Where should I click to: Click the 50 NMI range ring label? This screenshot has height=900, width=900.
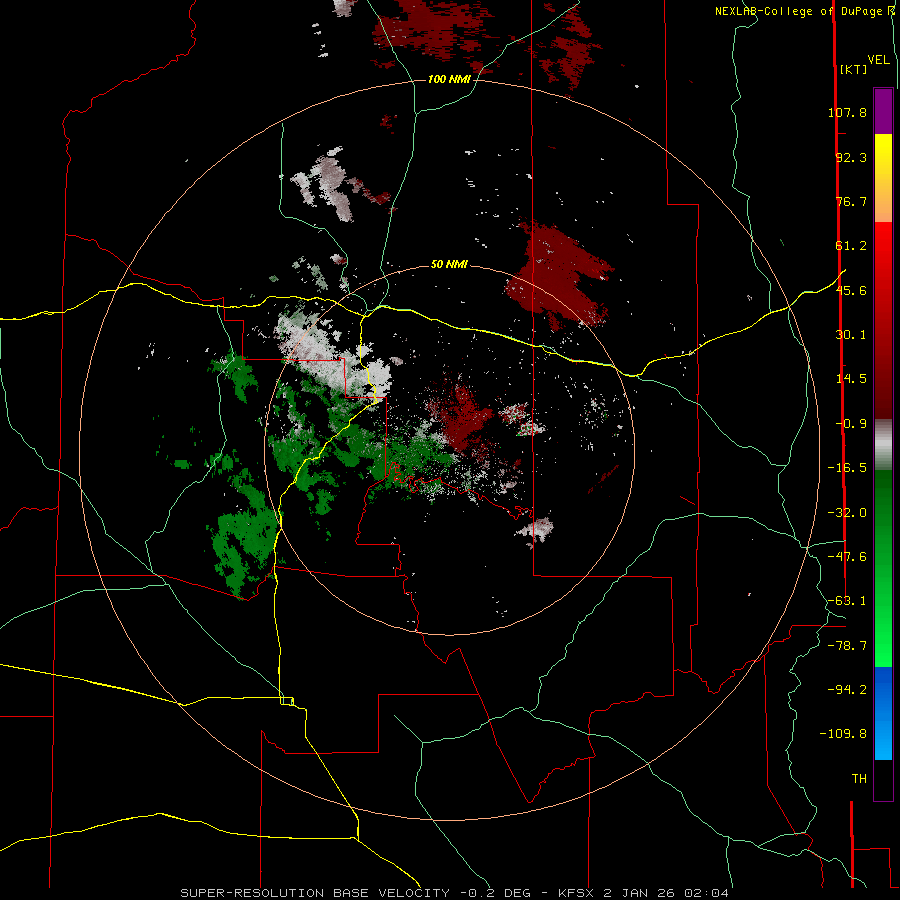click(x=449, y=265)
